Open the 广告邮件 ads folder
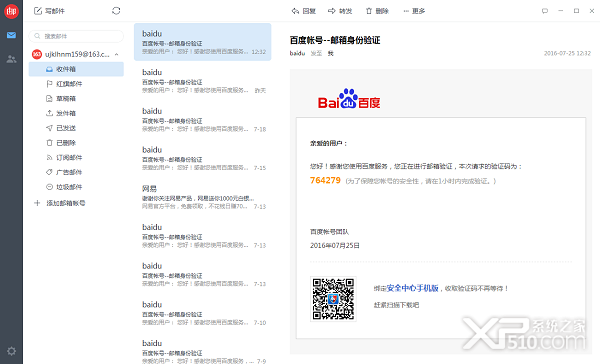This screenshot has width=600, height=364. click(x=76, y=172)
